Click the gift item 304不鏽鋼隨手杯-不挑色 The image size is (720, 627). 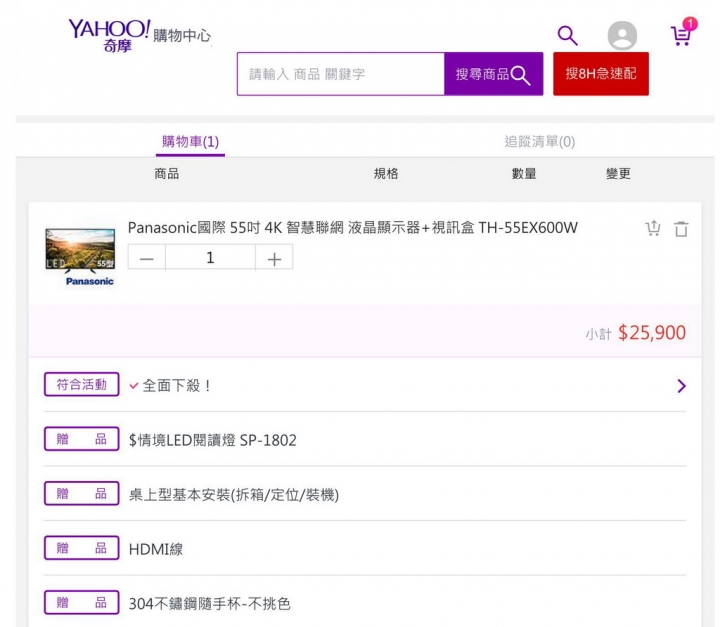(209, 604)
